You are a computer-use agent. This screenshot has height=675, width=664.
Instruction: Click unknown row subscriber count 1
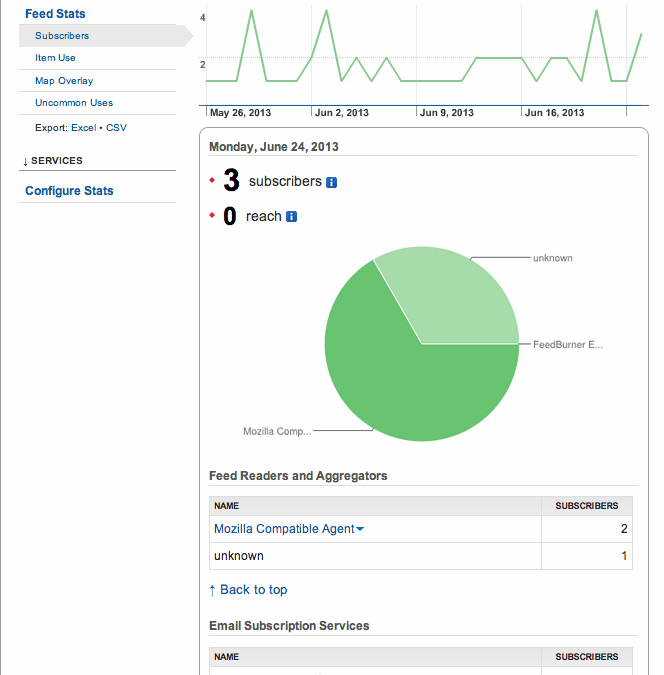624,556
